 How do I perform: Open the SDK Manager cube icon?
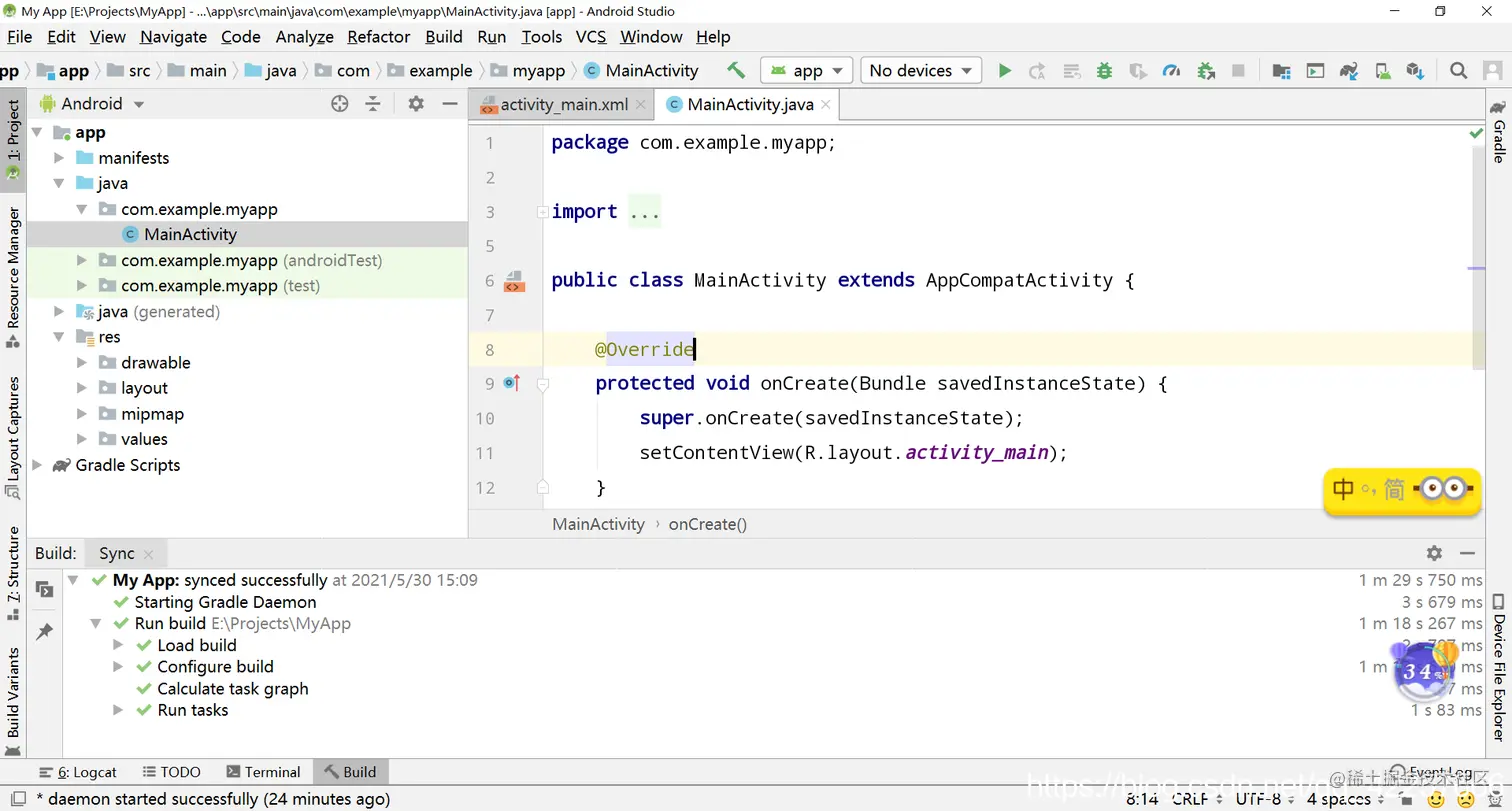(x=1415, y=71)
